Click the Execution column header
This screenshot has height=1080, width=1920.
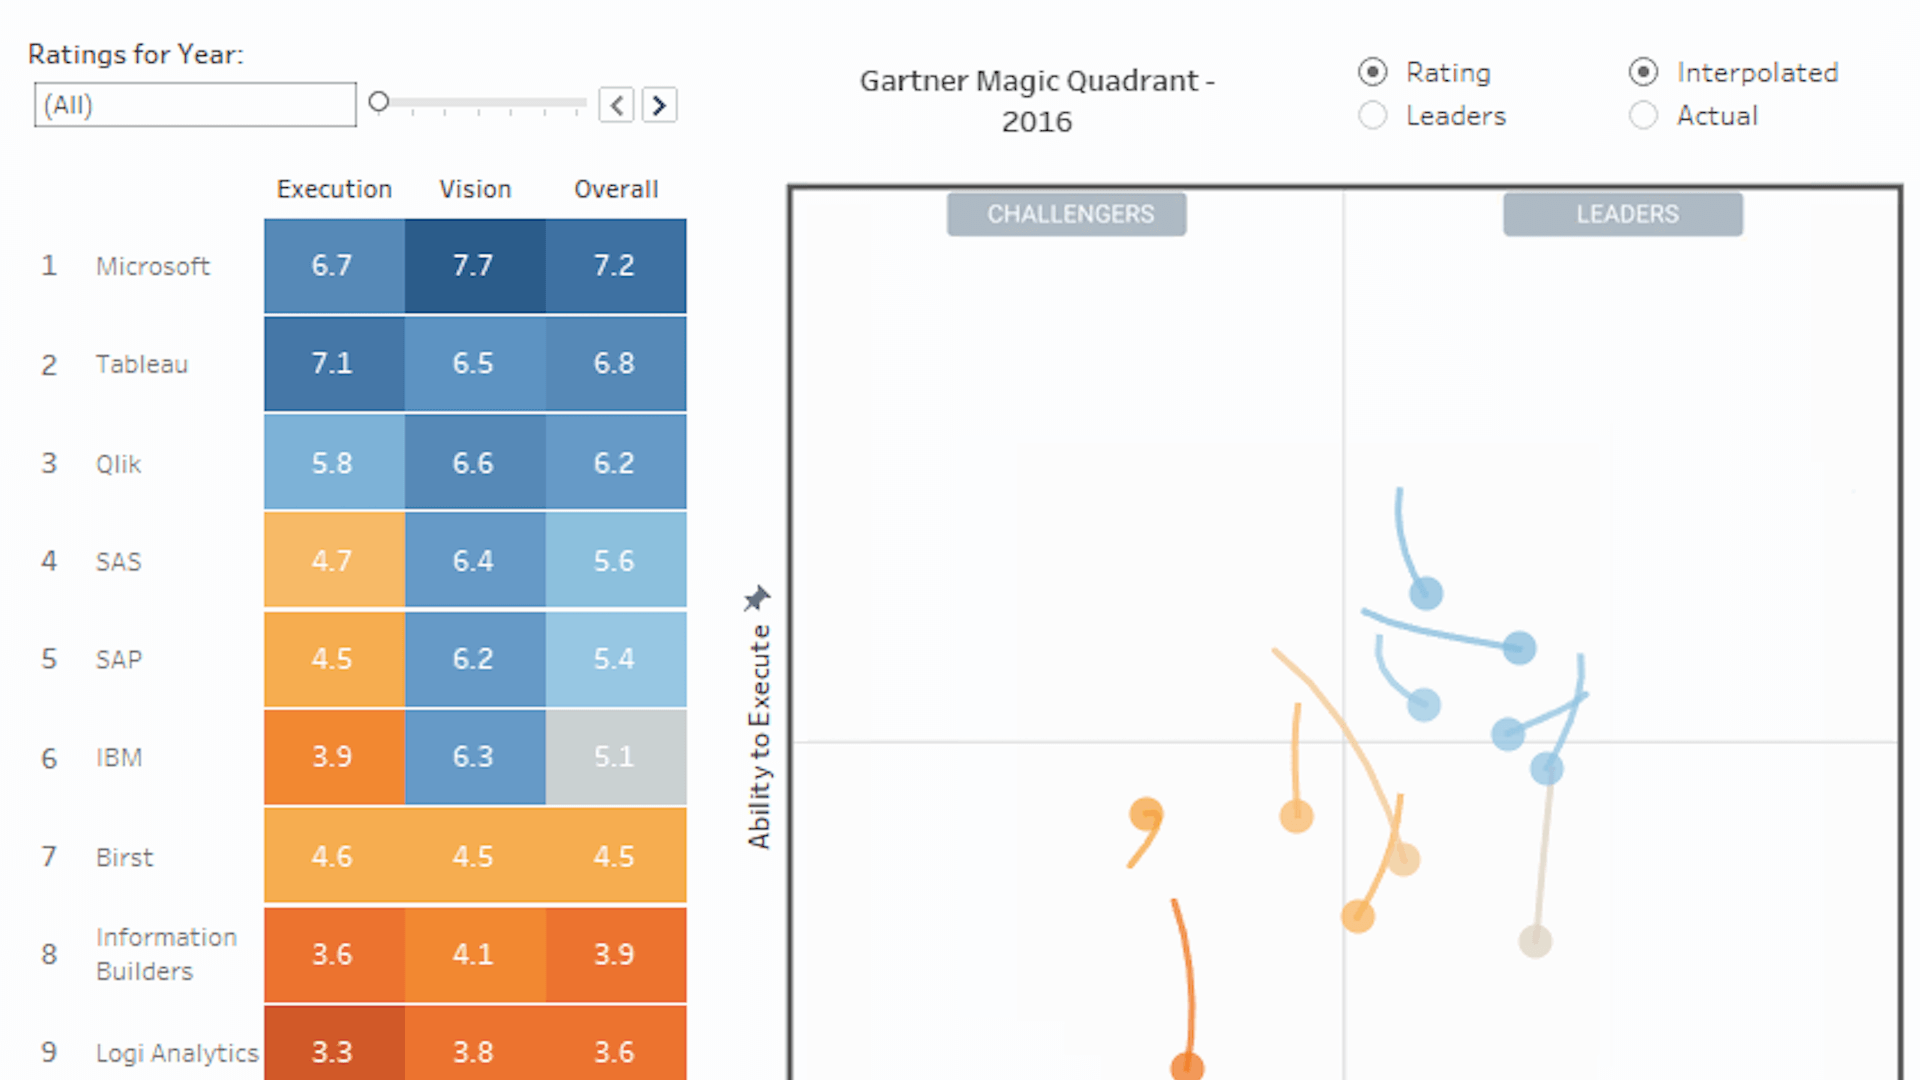point(334,189)
